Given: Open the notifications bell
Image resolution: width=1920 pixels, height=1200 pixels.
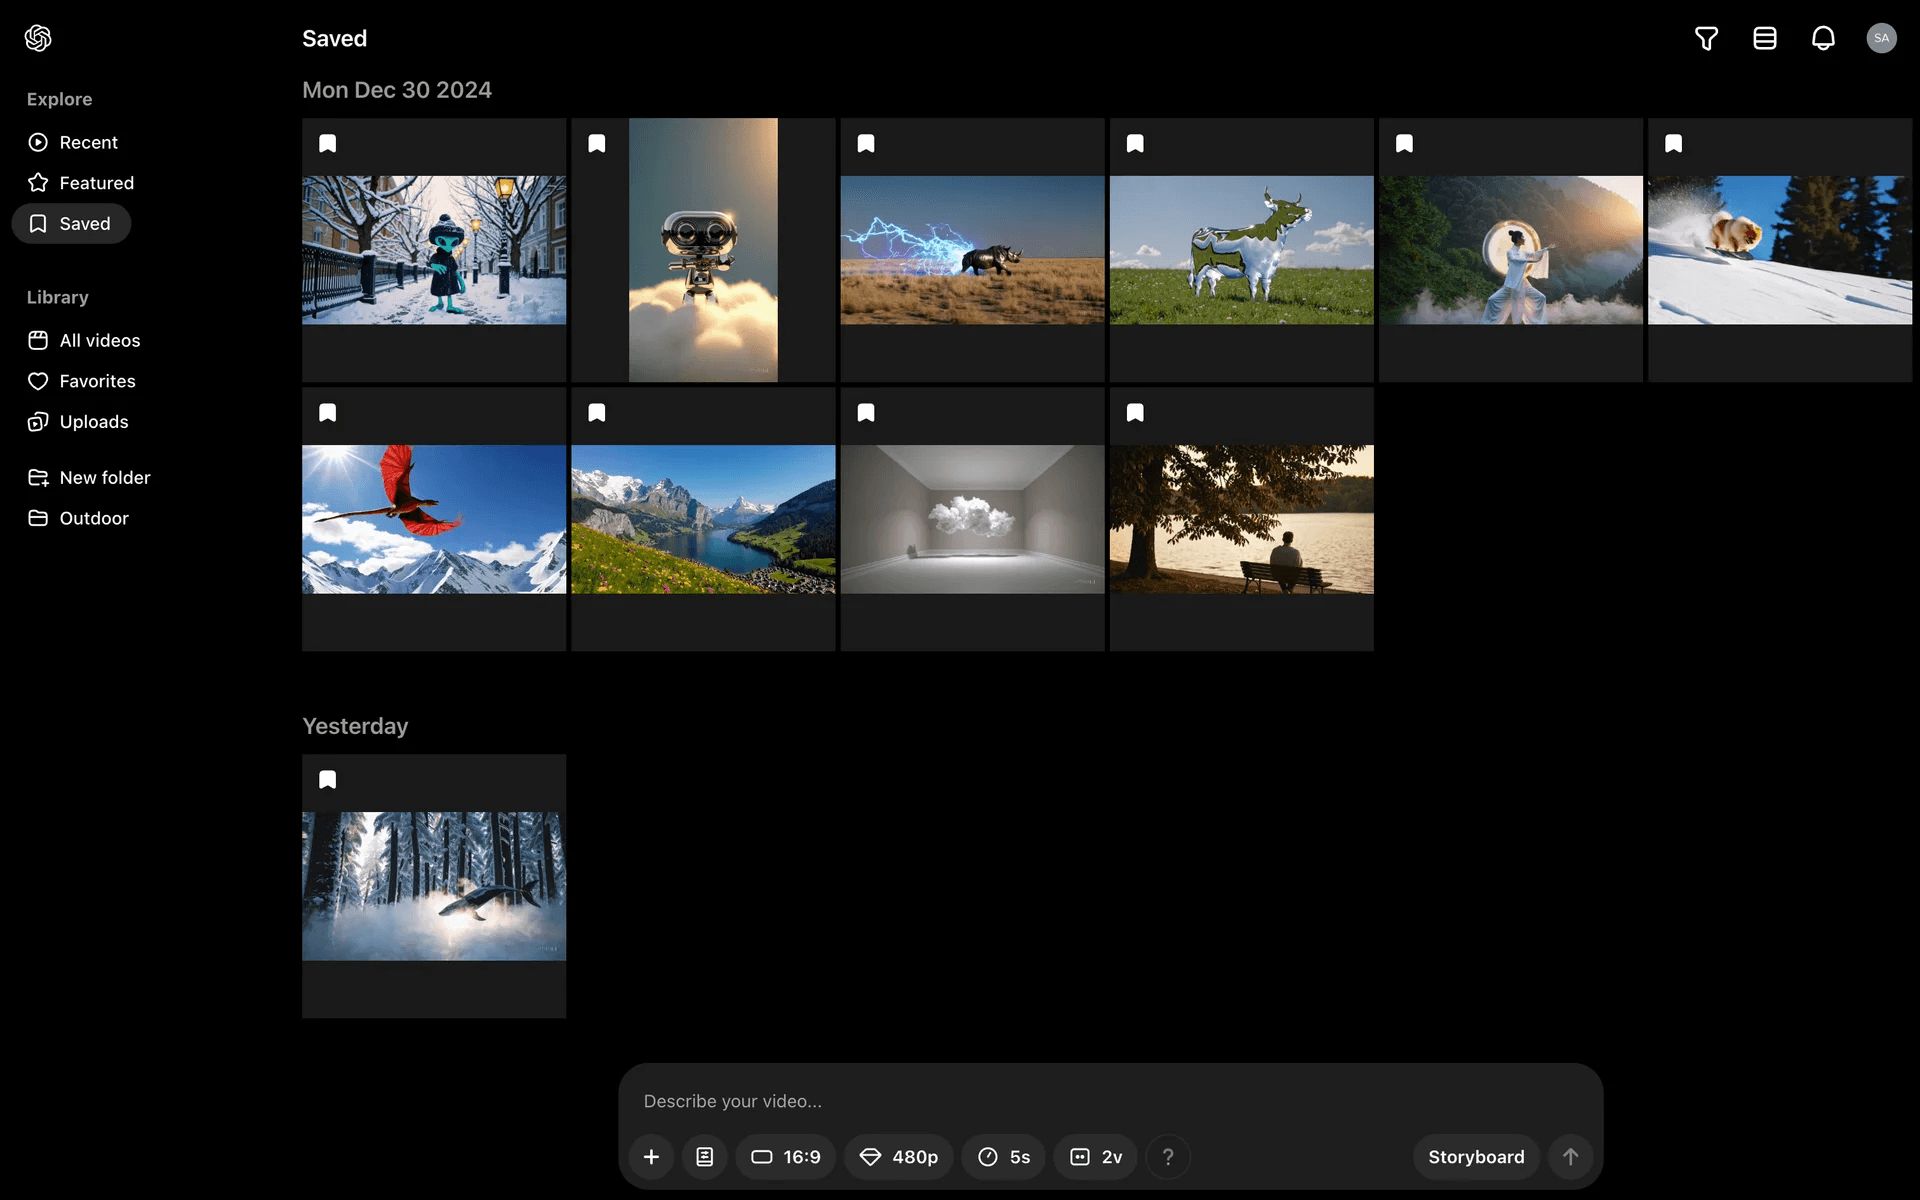Looking at the screenshot, I should tap(1823, 38).
